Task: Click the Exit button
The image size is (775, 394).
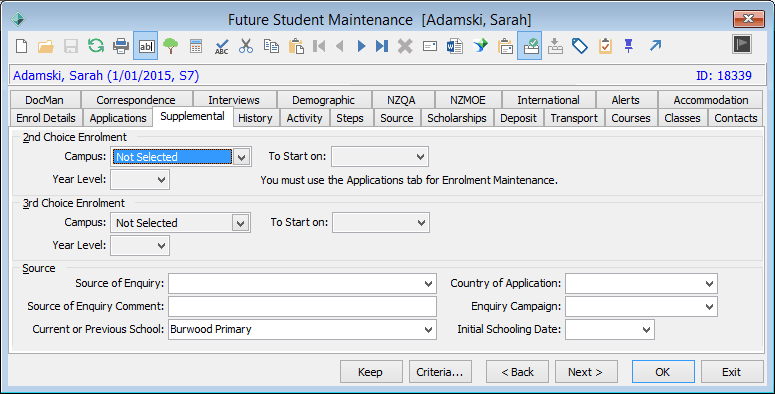Action: coord(732,372)
